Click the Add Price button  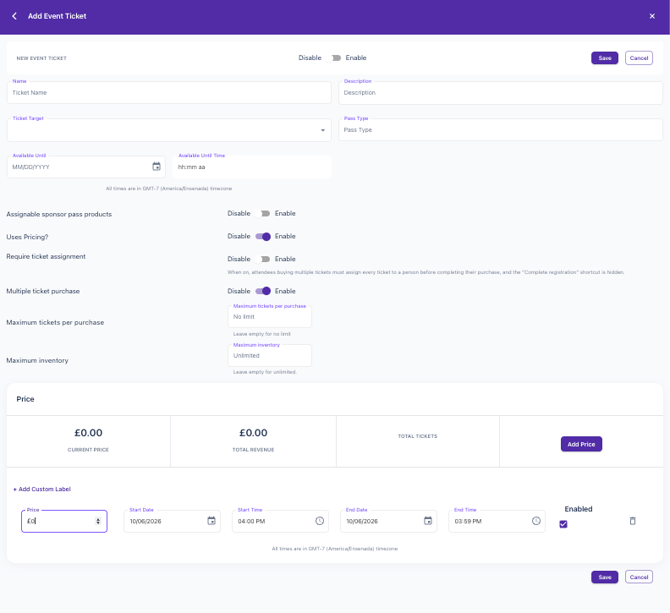tap(581, 444)
